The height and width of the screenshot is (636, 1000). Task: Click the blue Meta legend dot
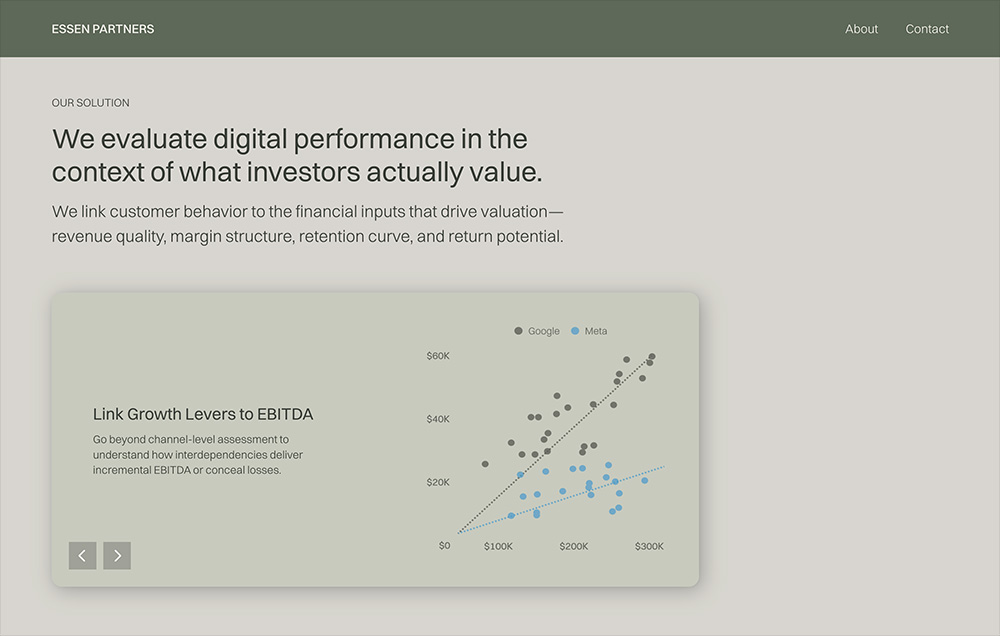(x=575, y=331)
